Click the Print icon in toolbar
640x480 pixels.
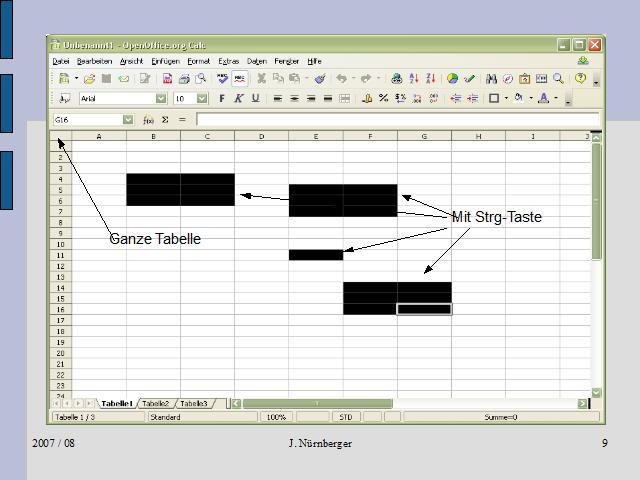pyautogui.click(x=184, y=79)
